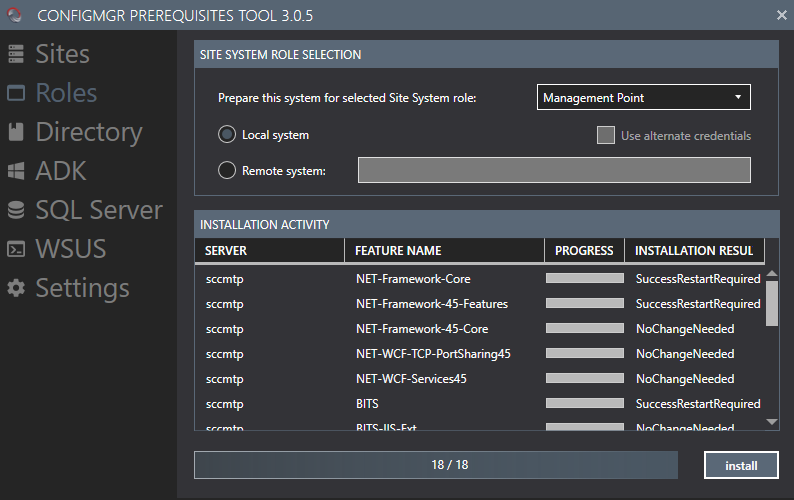
Task: Click the PROGRESS column header
Action: click(x=584, y=251)
